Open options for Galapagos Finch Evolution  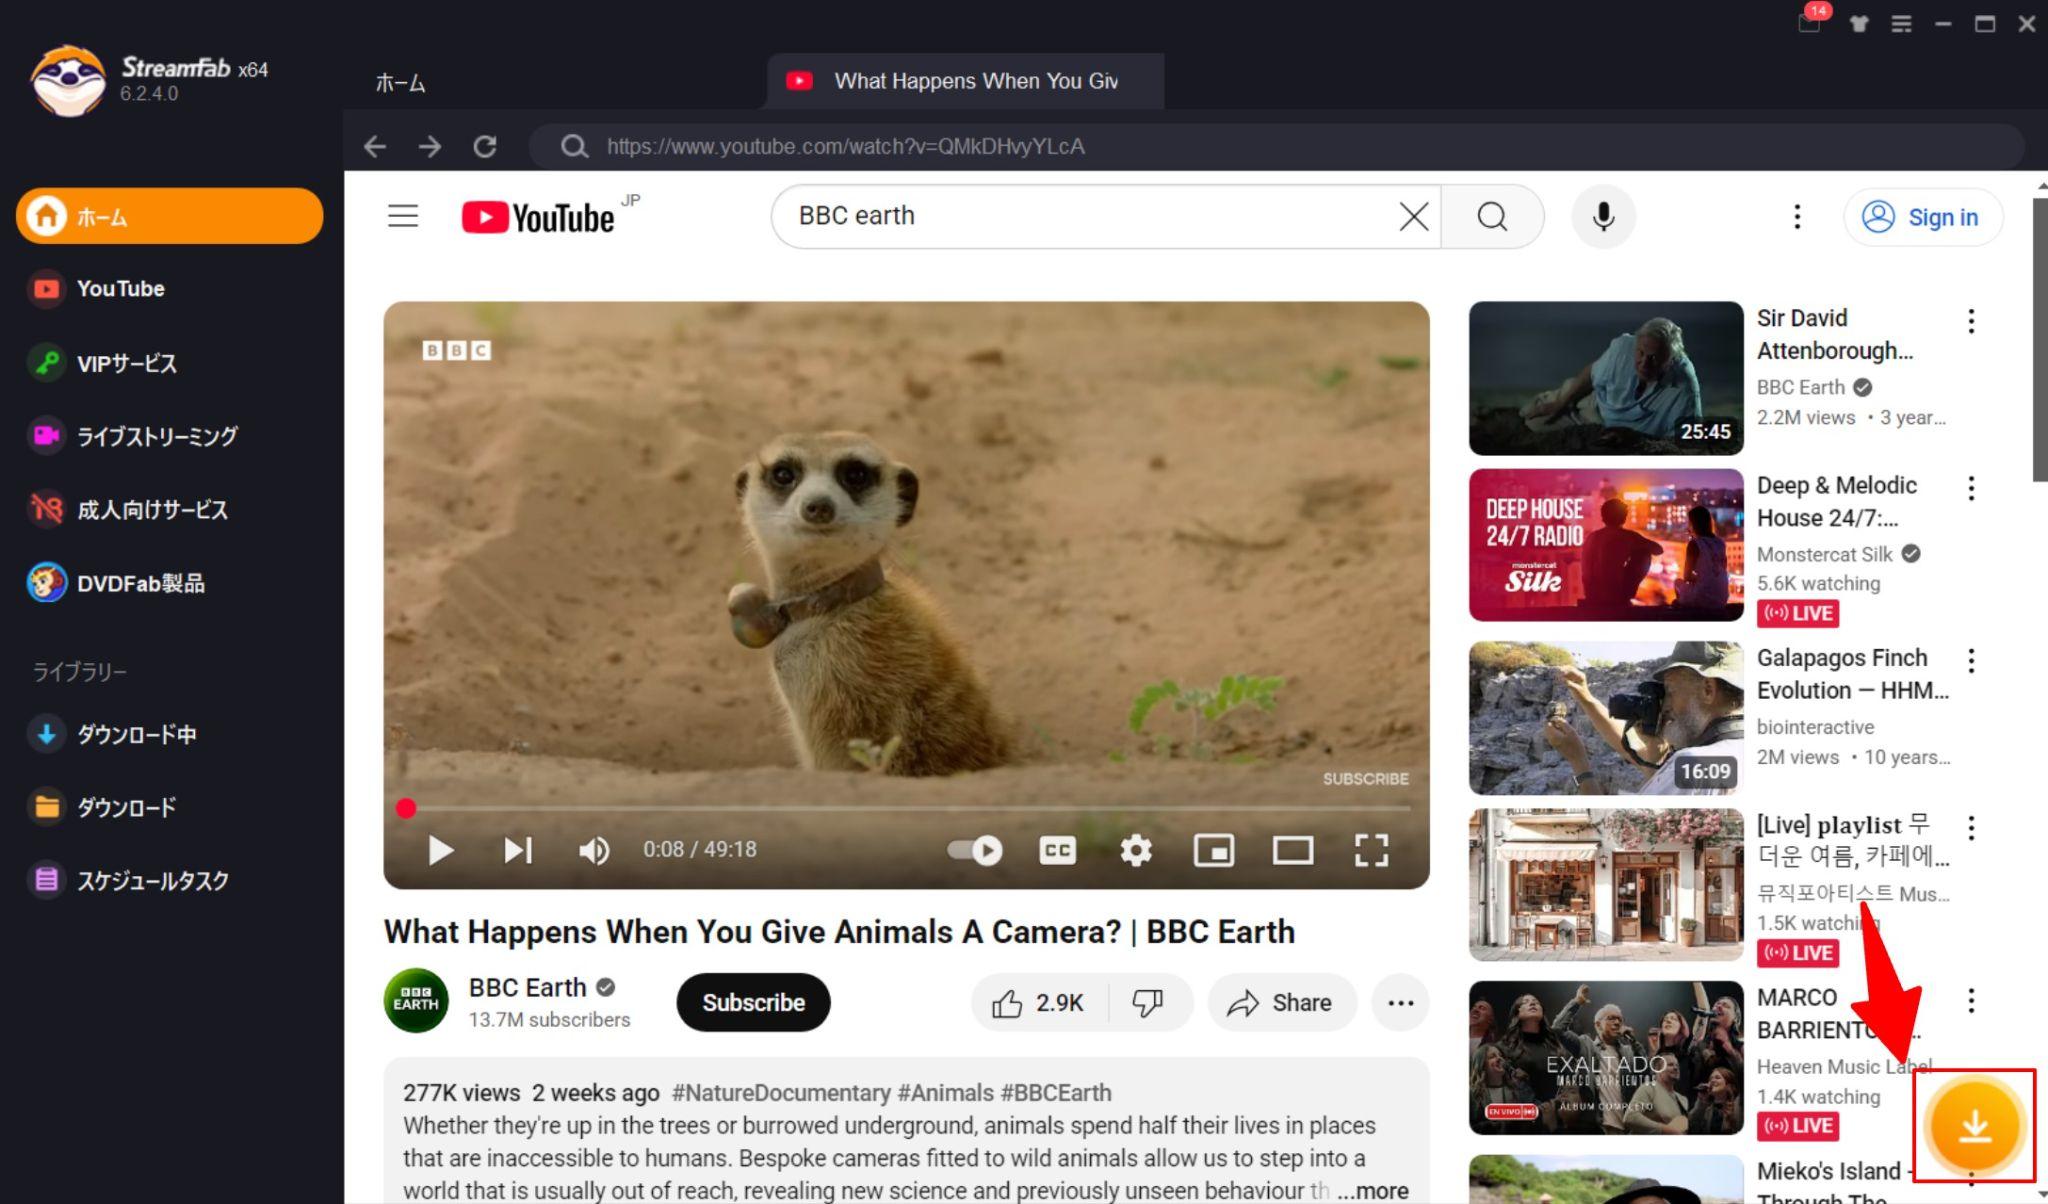coord(1971,660)
